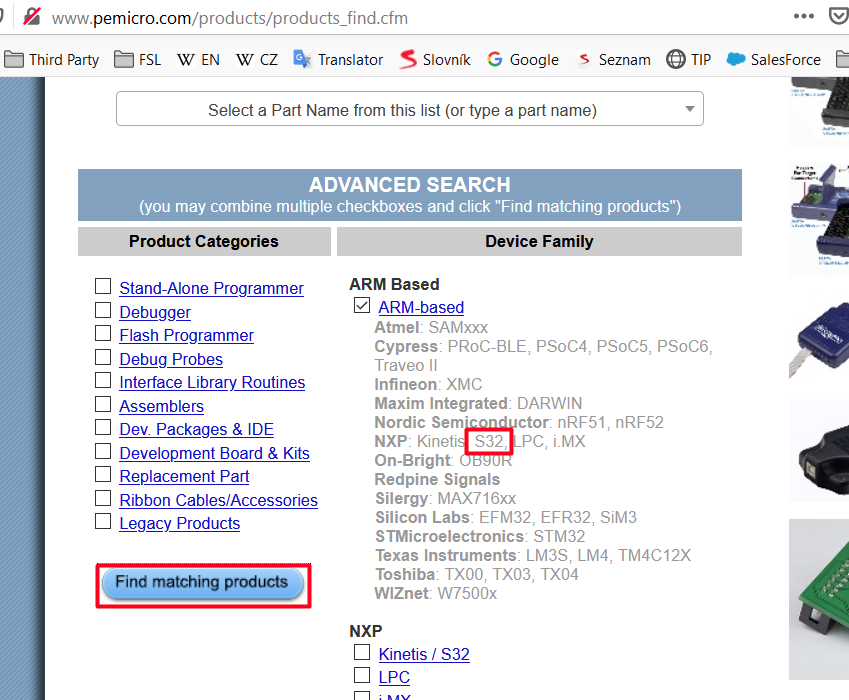Open the W EN Wikipedia bookmark

197,59
